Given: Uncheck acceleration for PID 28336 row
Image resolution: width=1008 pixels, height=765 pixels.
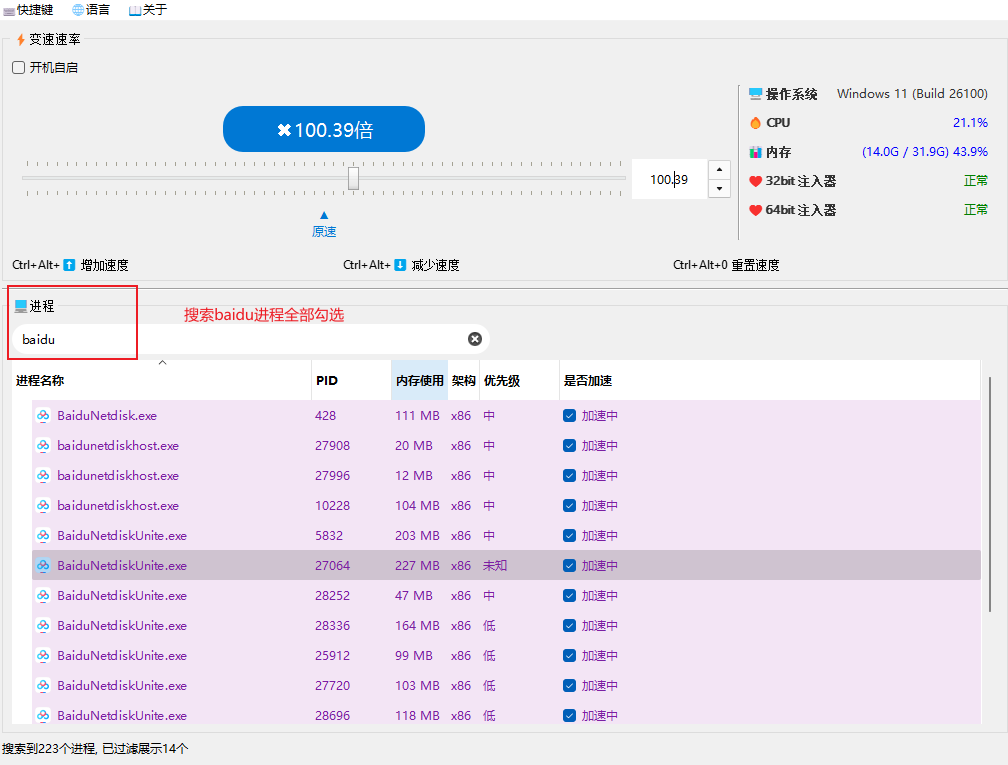Looking at the screenshot, I should (569, 626).
